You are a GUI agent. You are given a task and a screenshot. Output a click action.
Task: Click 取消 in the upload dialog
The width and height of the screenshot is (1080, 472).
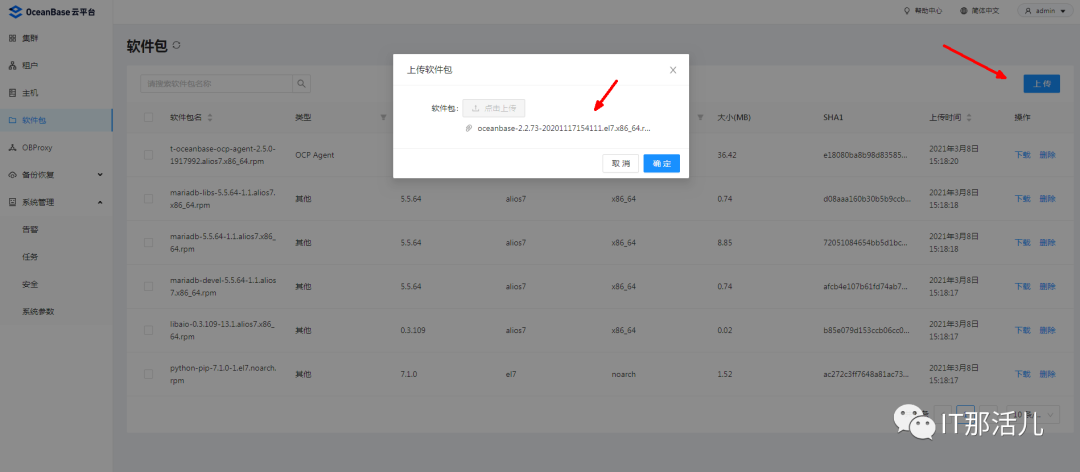tap(621, 163)
